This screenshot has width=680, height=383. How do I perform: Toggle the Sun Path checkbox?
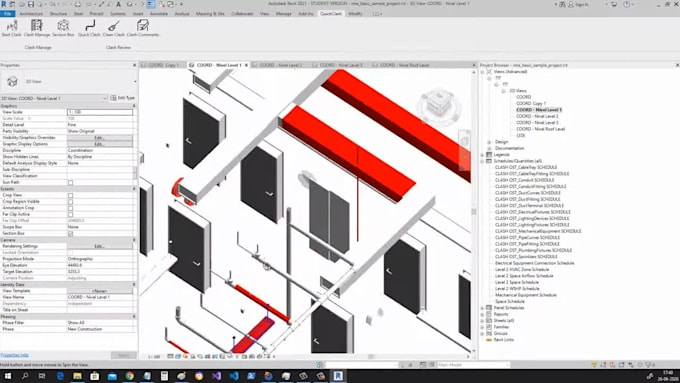tap(70, 183)
